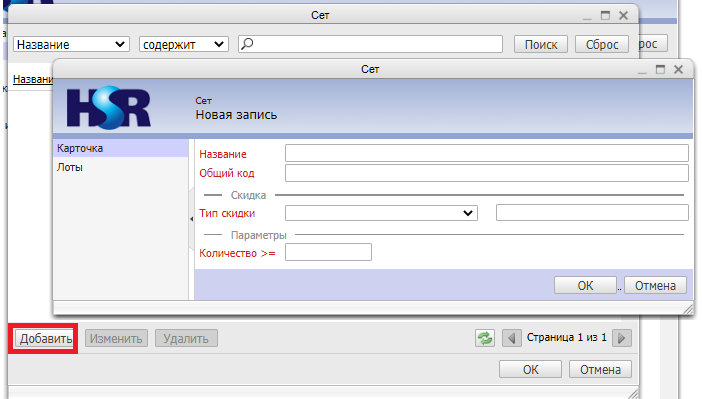This screenshot has width=702, height=399.
Task: Click the Поиск button
Action: 541,44
